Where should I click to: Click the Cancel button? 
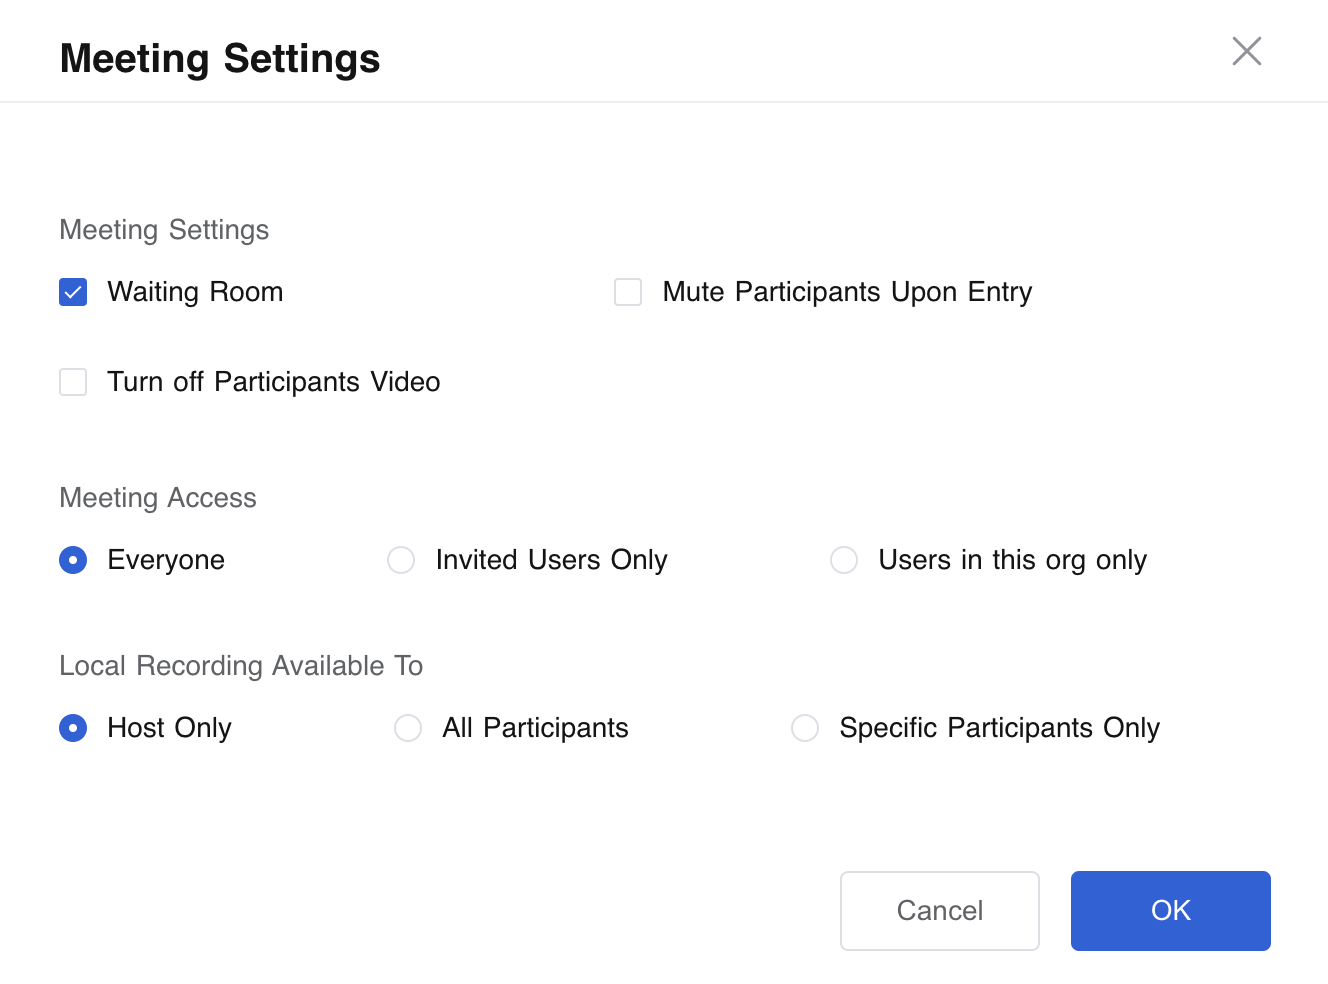[x=939, y=910]
